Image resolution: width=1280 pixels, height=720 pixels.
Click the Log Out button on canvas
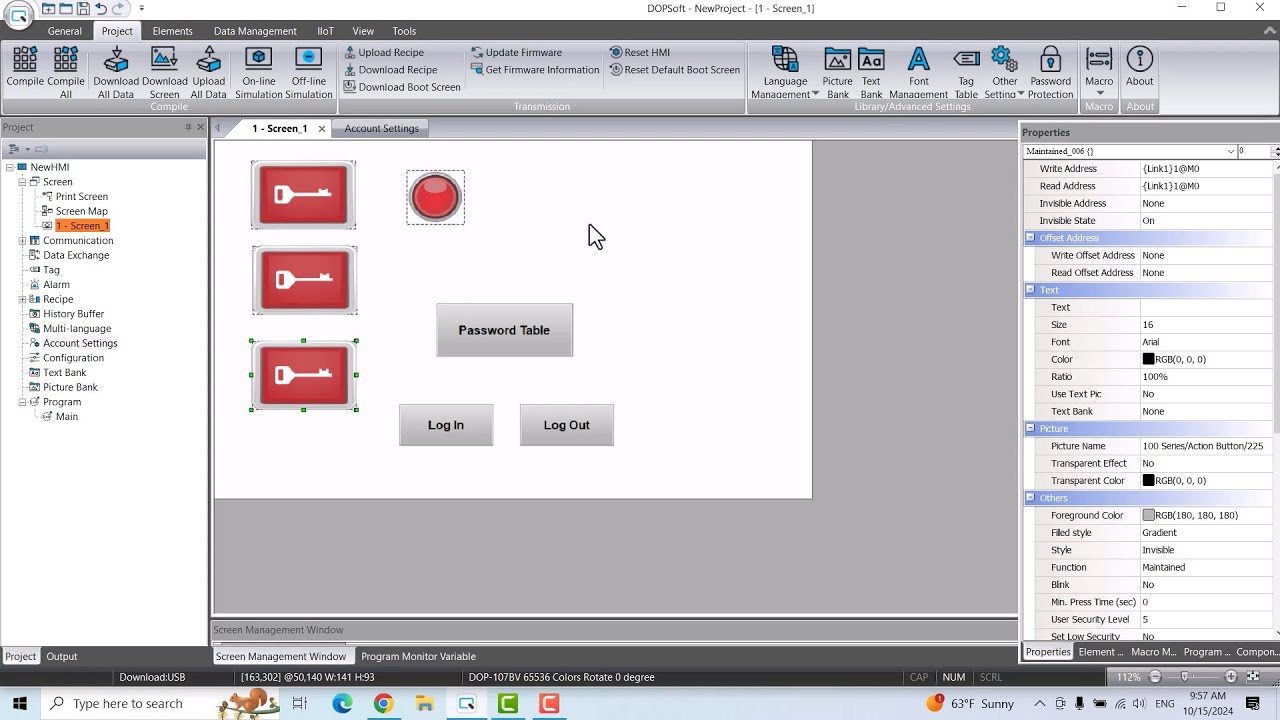(x=566, y=425)
